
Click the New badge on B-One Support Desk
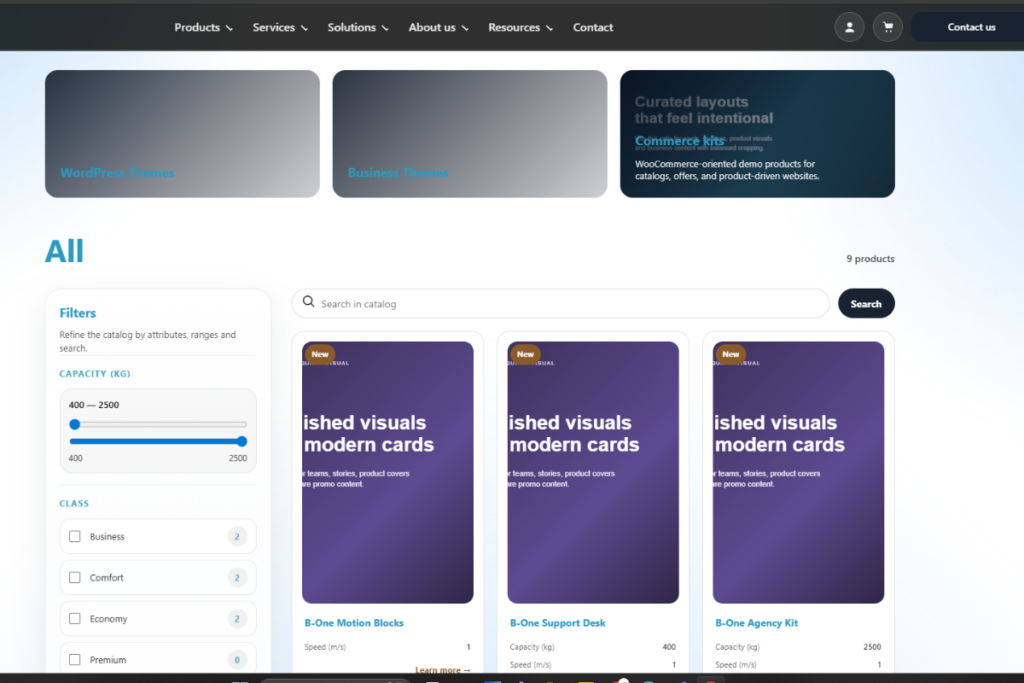point(525,354)
